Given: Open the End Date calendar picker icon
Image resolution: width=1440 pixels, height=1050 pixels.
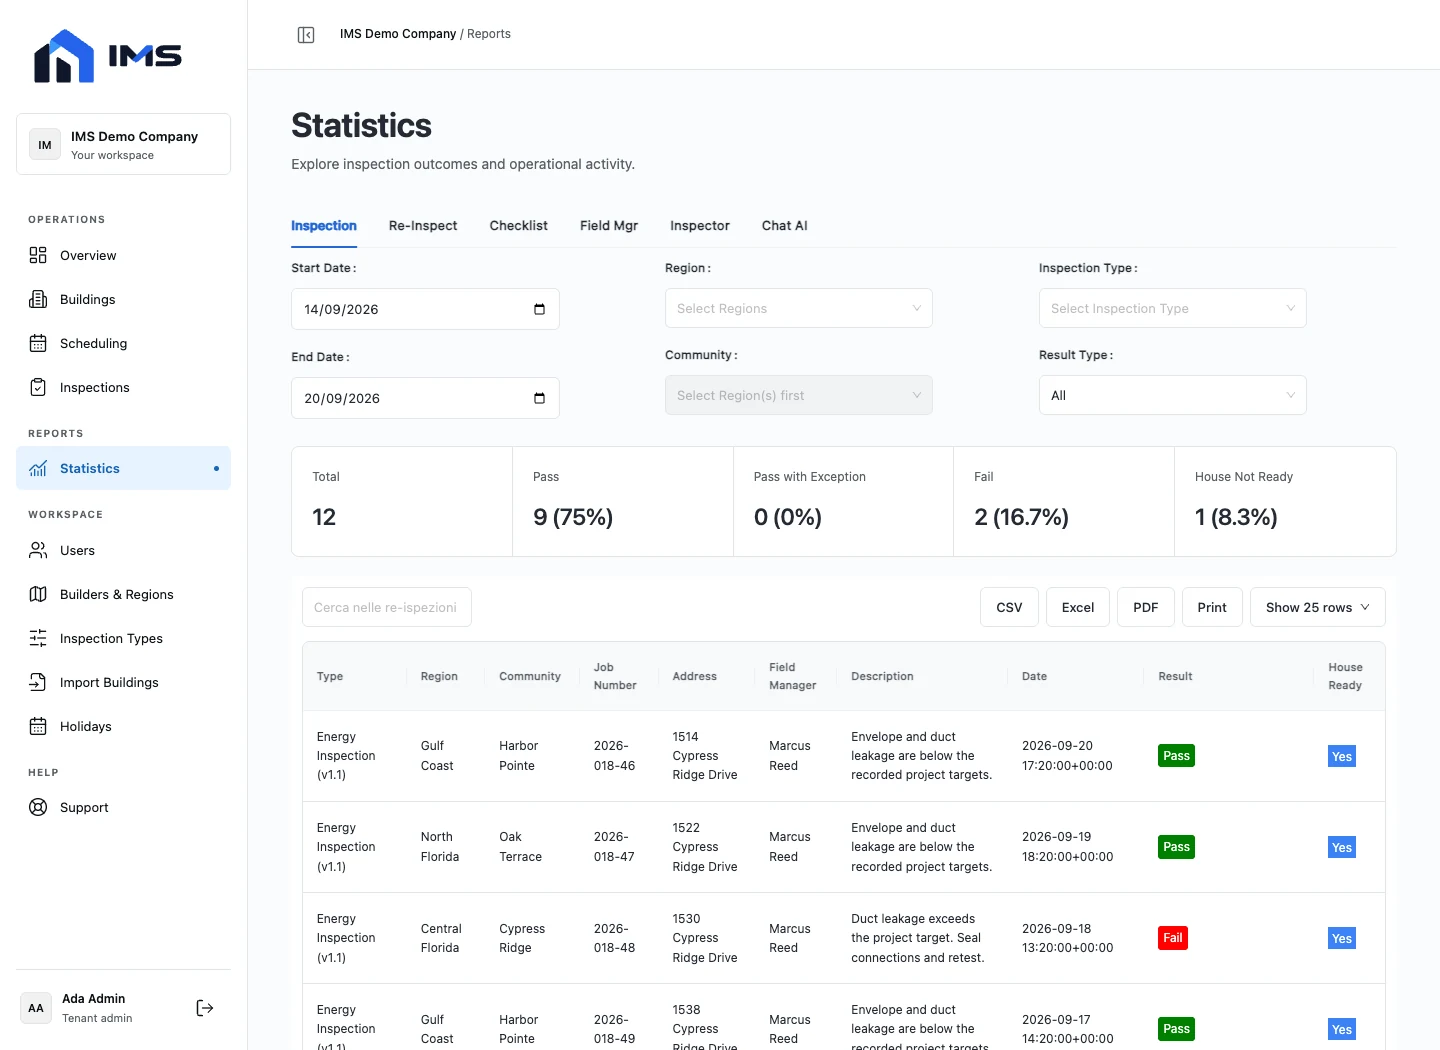Looking at the screenshot, I should click(x=539, y=398).
